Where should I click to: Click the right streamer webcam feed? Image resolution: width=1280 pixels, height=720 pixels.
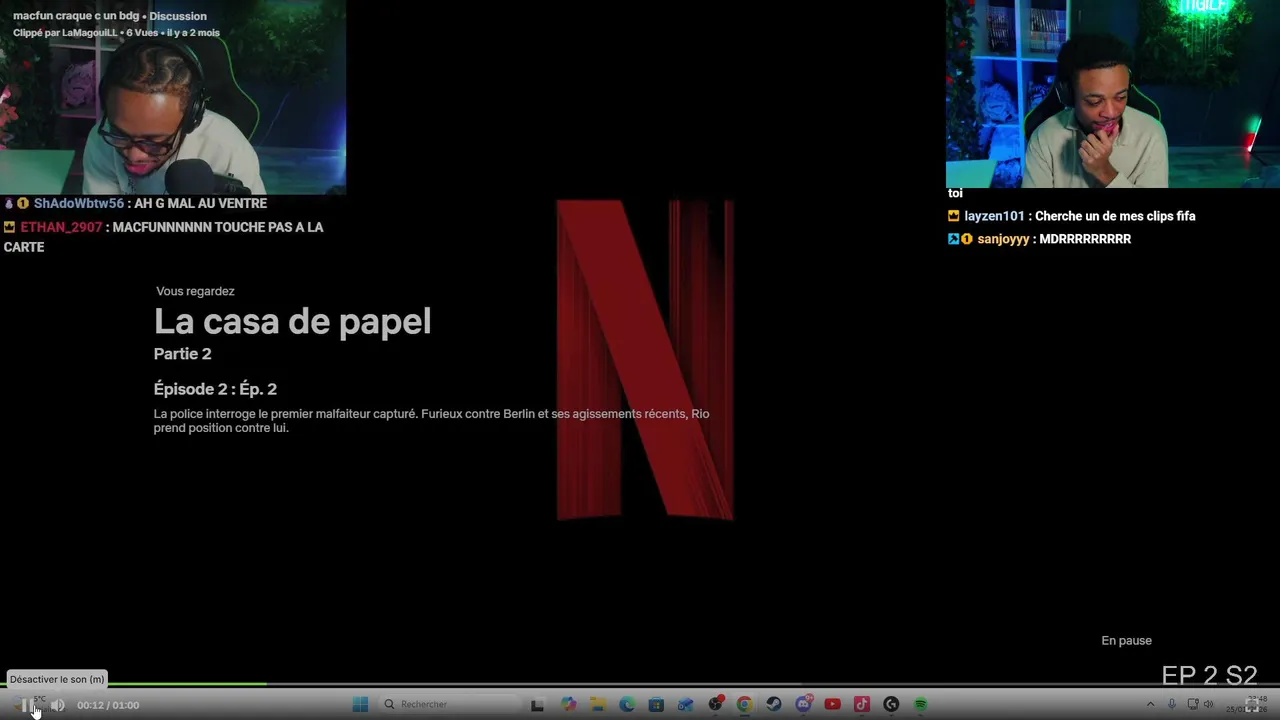pos(1113,94)
